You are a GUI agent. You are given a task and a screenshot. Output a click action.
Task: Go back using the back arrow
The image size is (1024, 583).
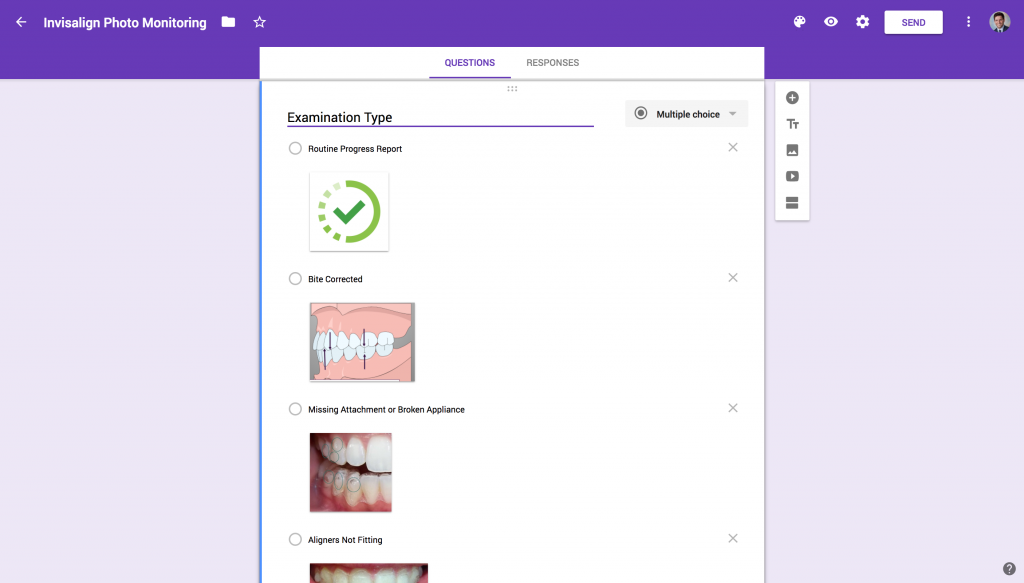pos(21,22)
